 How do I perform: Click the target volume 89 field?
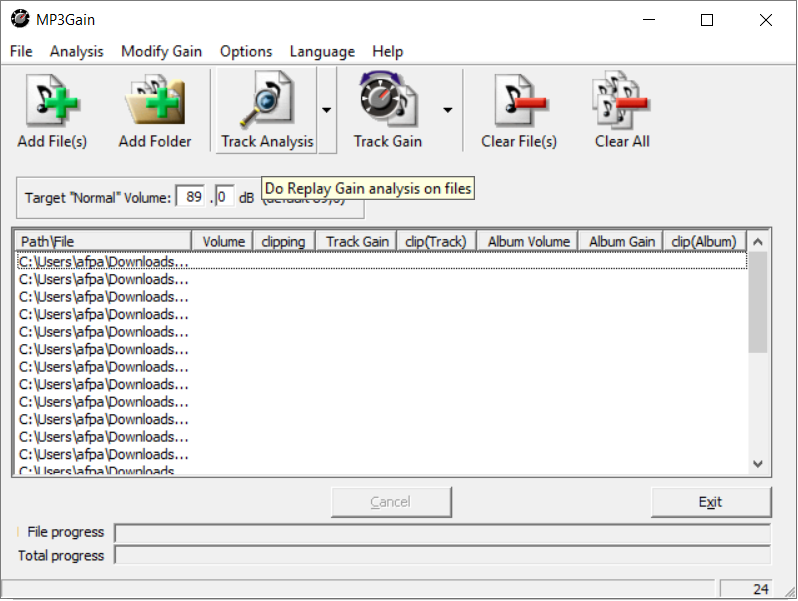pos(191,197)
